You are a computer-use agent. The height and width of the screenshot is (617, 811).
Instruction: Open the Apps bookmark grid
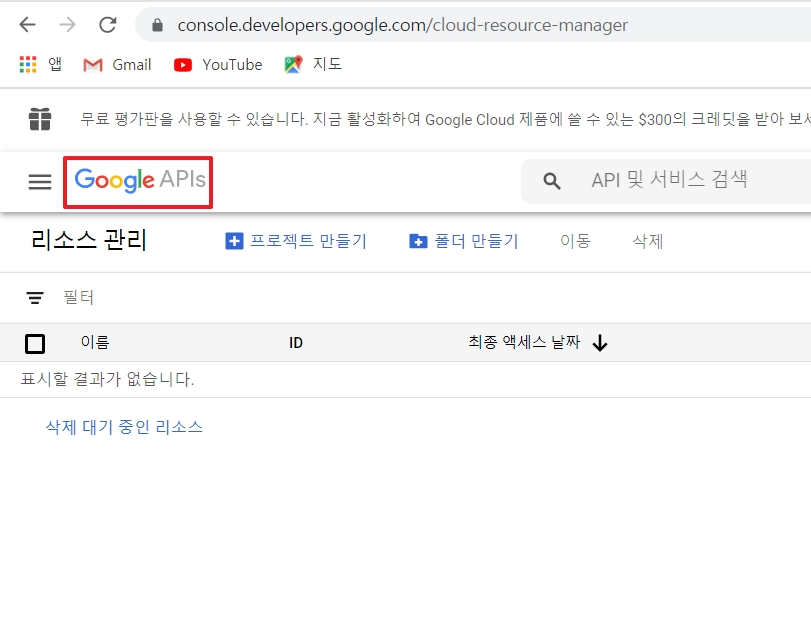coord(40,65)
